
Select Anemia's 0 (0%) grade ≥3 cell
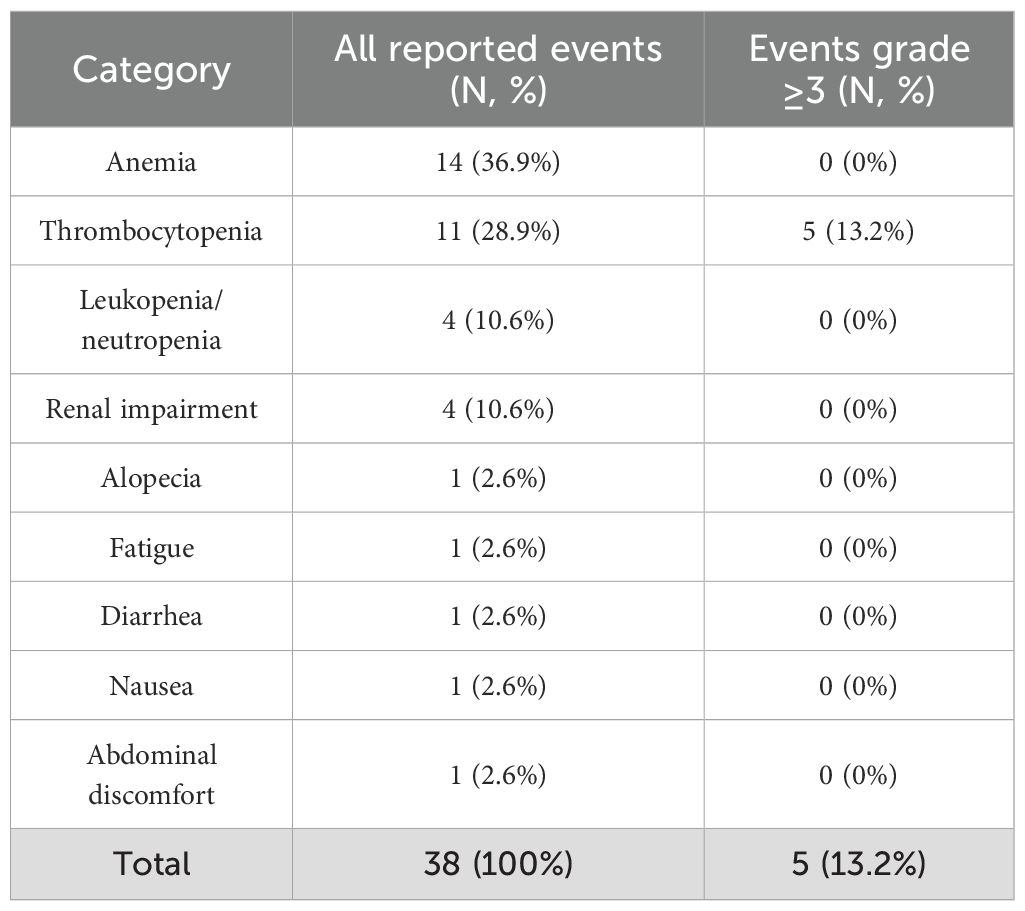[x=859, y=162]
